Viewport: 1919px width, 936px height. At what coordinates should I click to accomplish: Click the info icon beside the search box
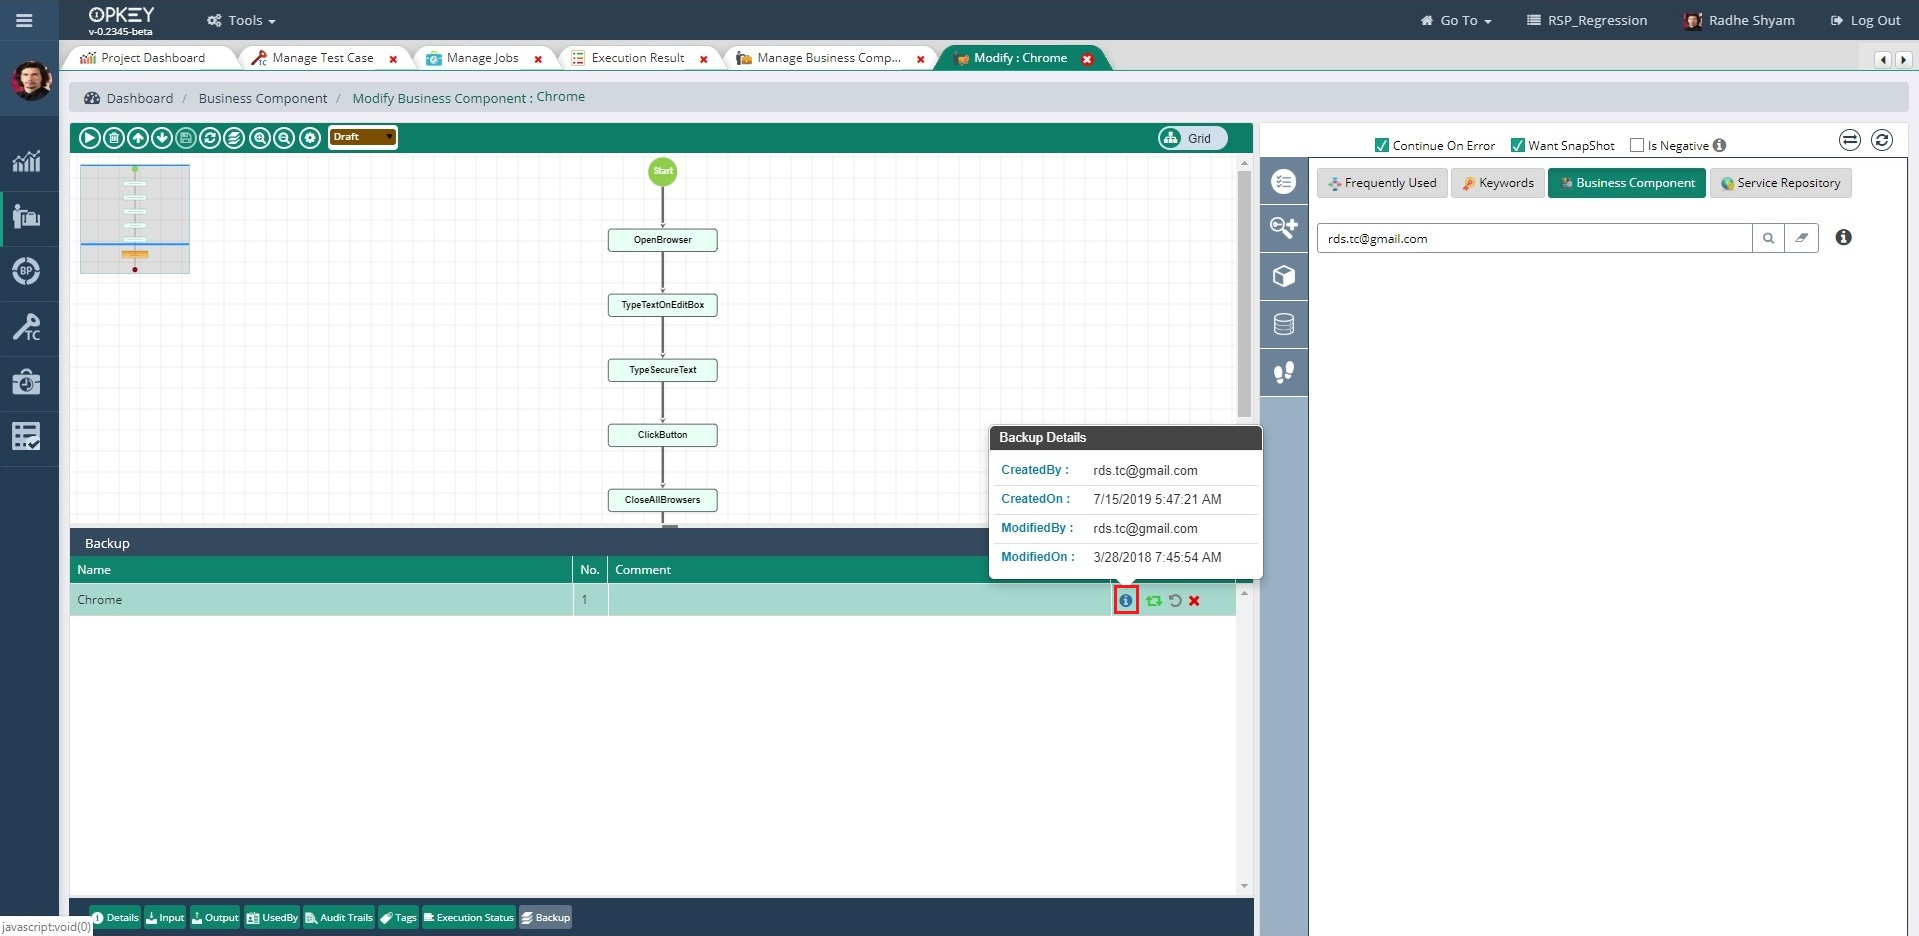[x=1844, y=237]
